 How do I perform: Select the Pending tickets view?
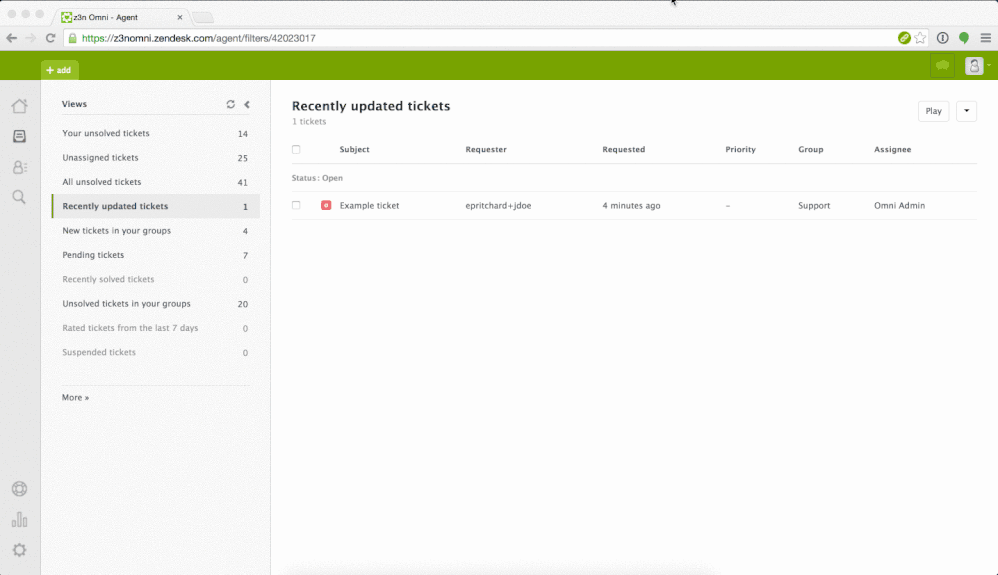tap(93, 255)
